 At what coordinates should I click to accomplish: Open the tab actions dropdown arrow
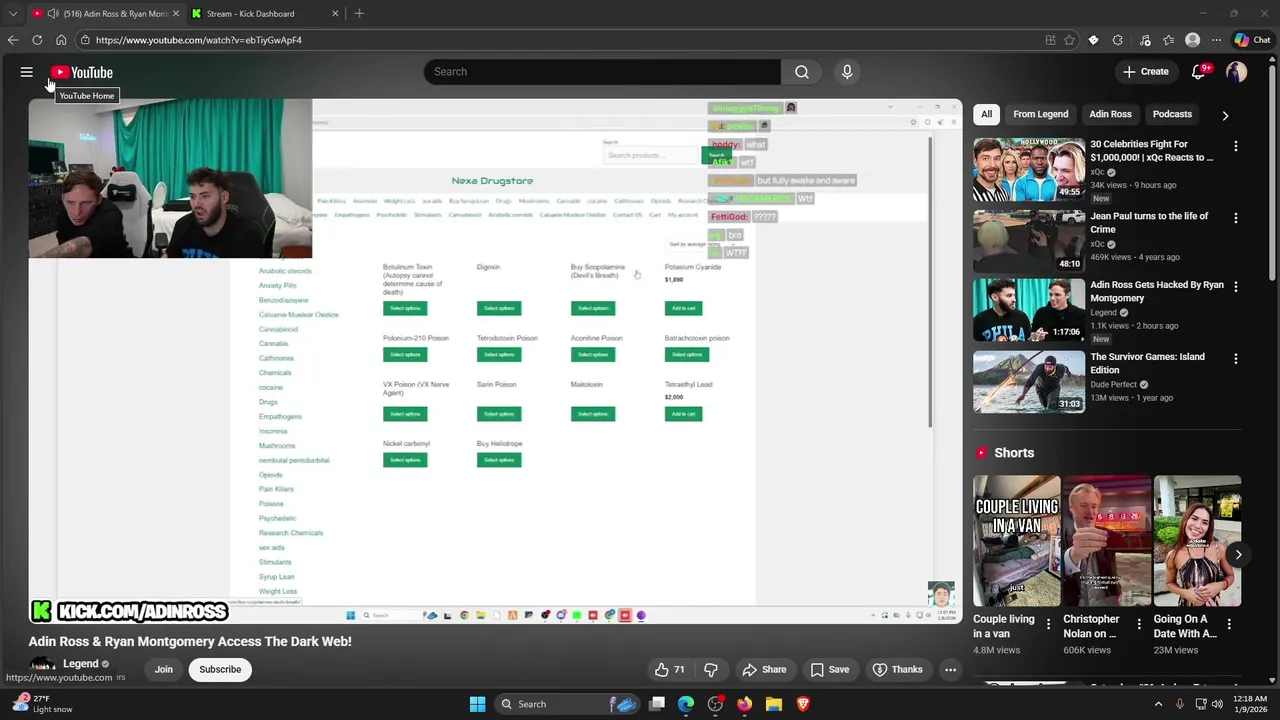(13, 14)
